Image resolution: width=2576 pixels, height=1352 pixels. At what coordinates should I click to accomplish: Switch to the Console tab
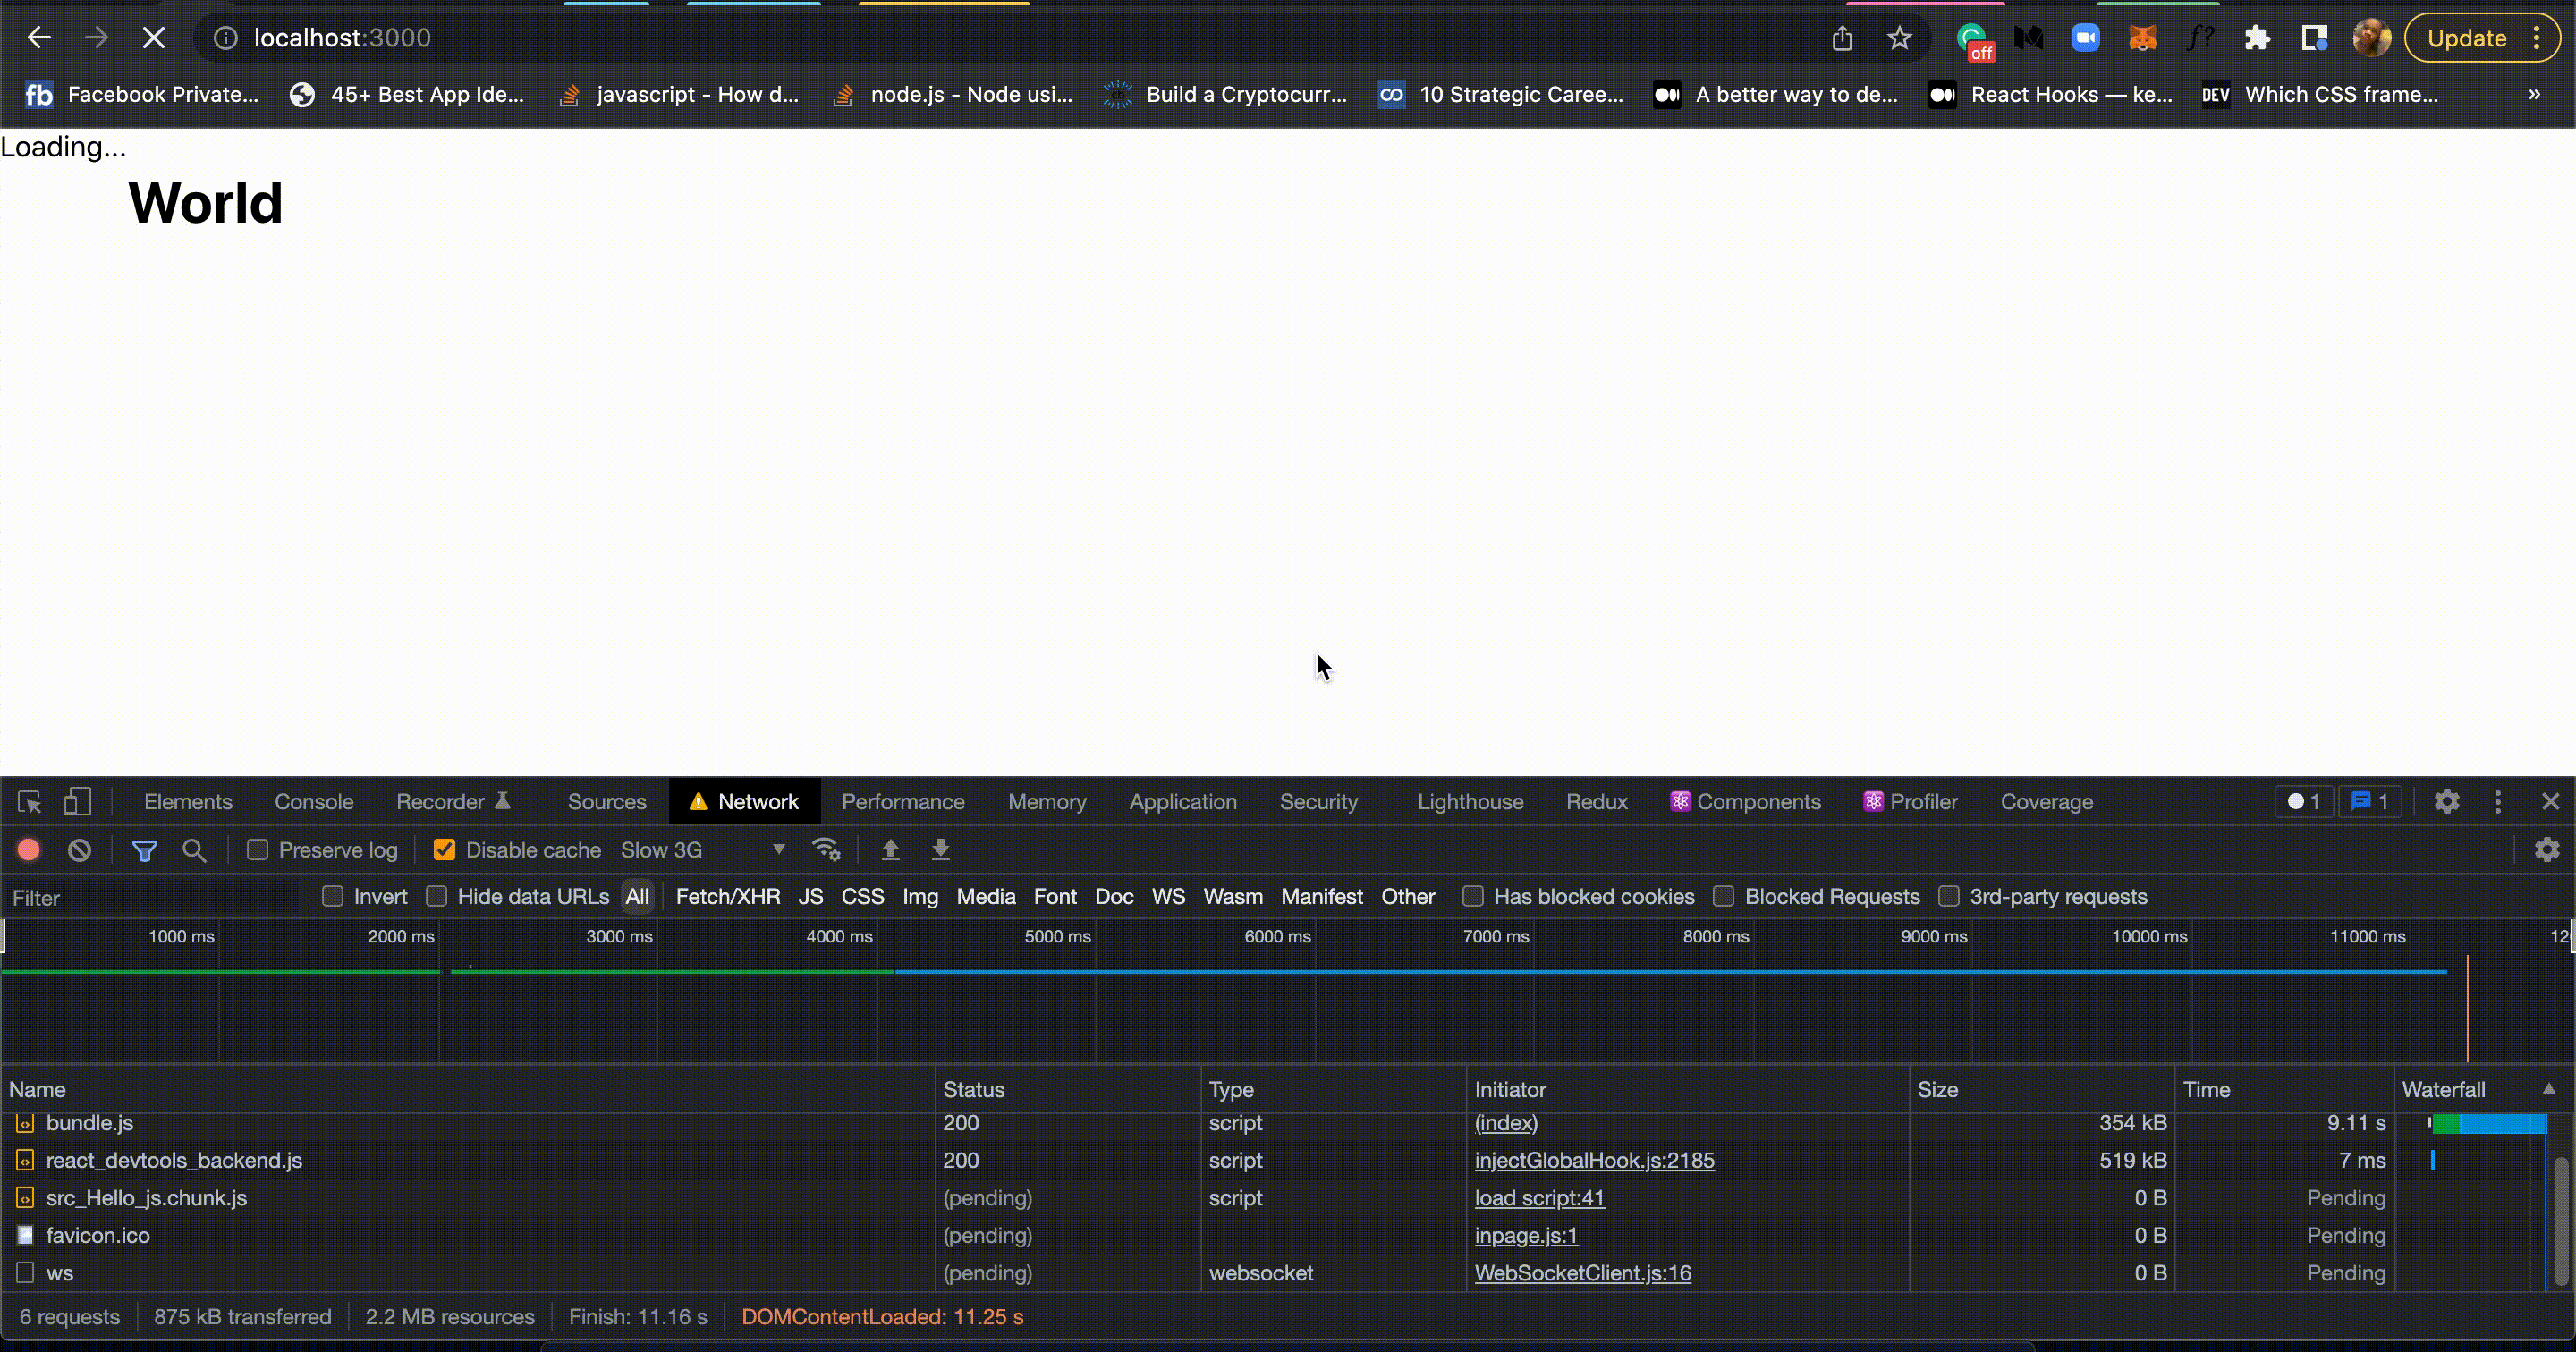pyautogui.click(x=313, y=802)
